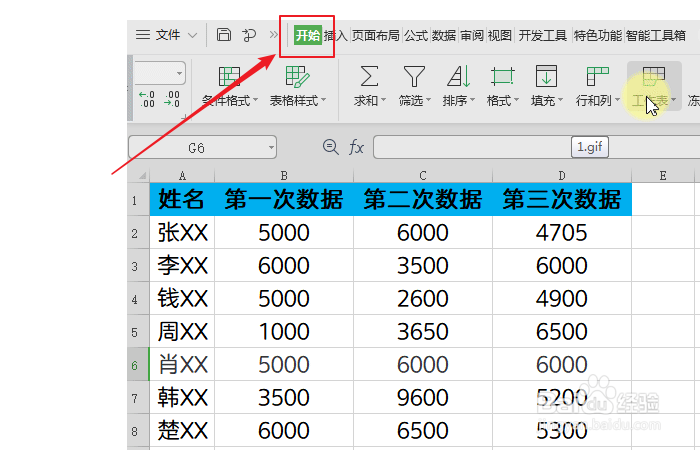Switch to the 视图 tab
This screenshot has height=450, width=700.
pos(500,35)
